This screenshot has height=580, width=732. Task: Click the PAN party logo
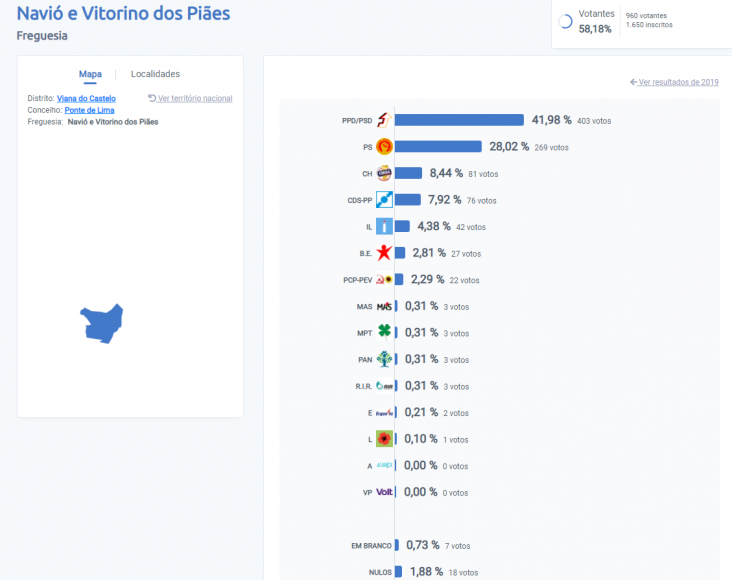383,359
